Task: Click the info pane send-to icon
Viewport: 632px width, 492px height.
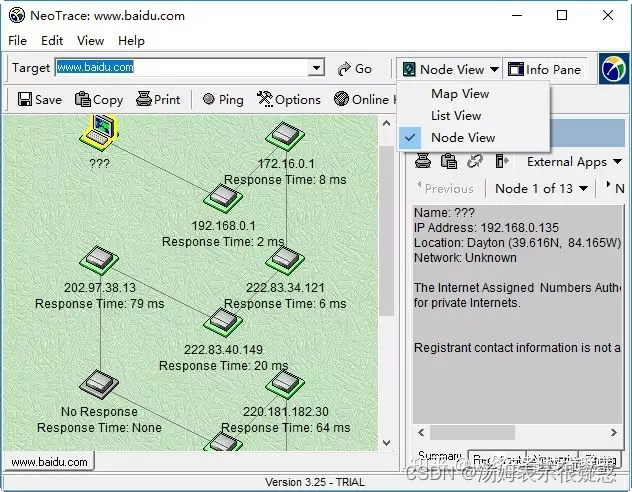Action: coord(501,161)
